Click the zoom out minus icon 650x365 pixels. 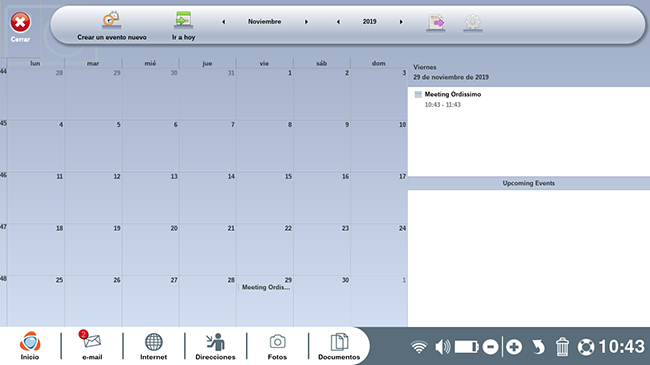point(490,347)
